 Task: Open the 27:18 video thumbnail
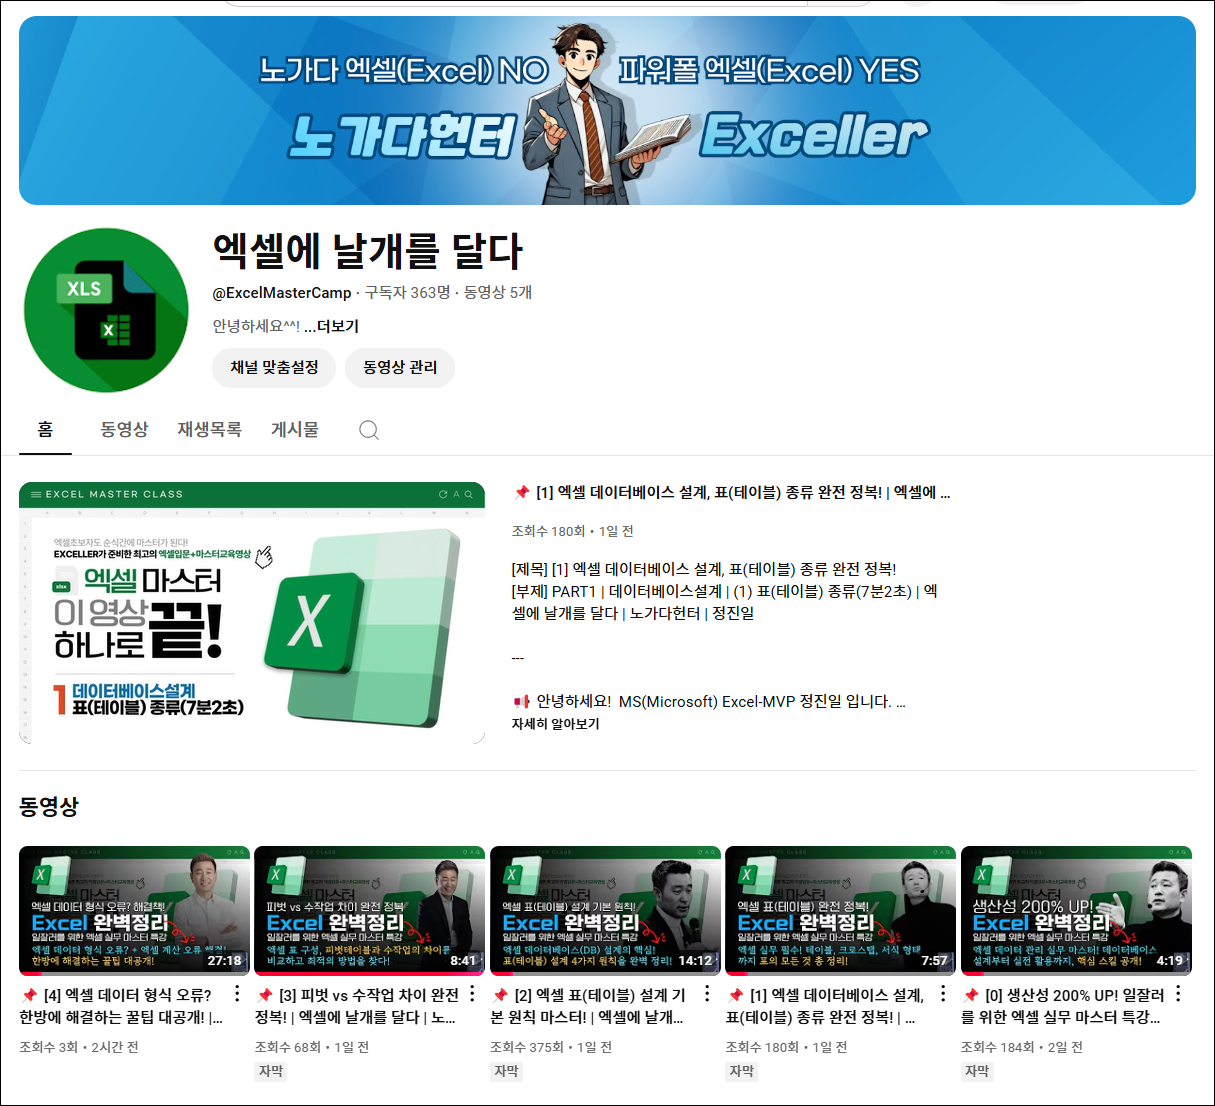(x=134, y=910)
